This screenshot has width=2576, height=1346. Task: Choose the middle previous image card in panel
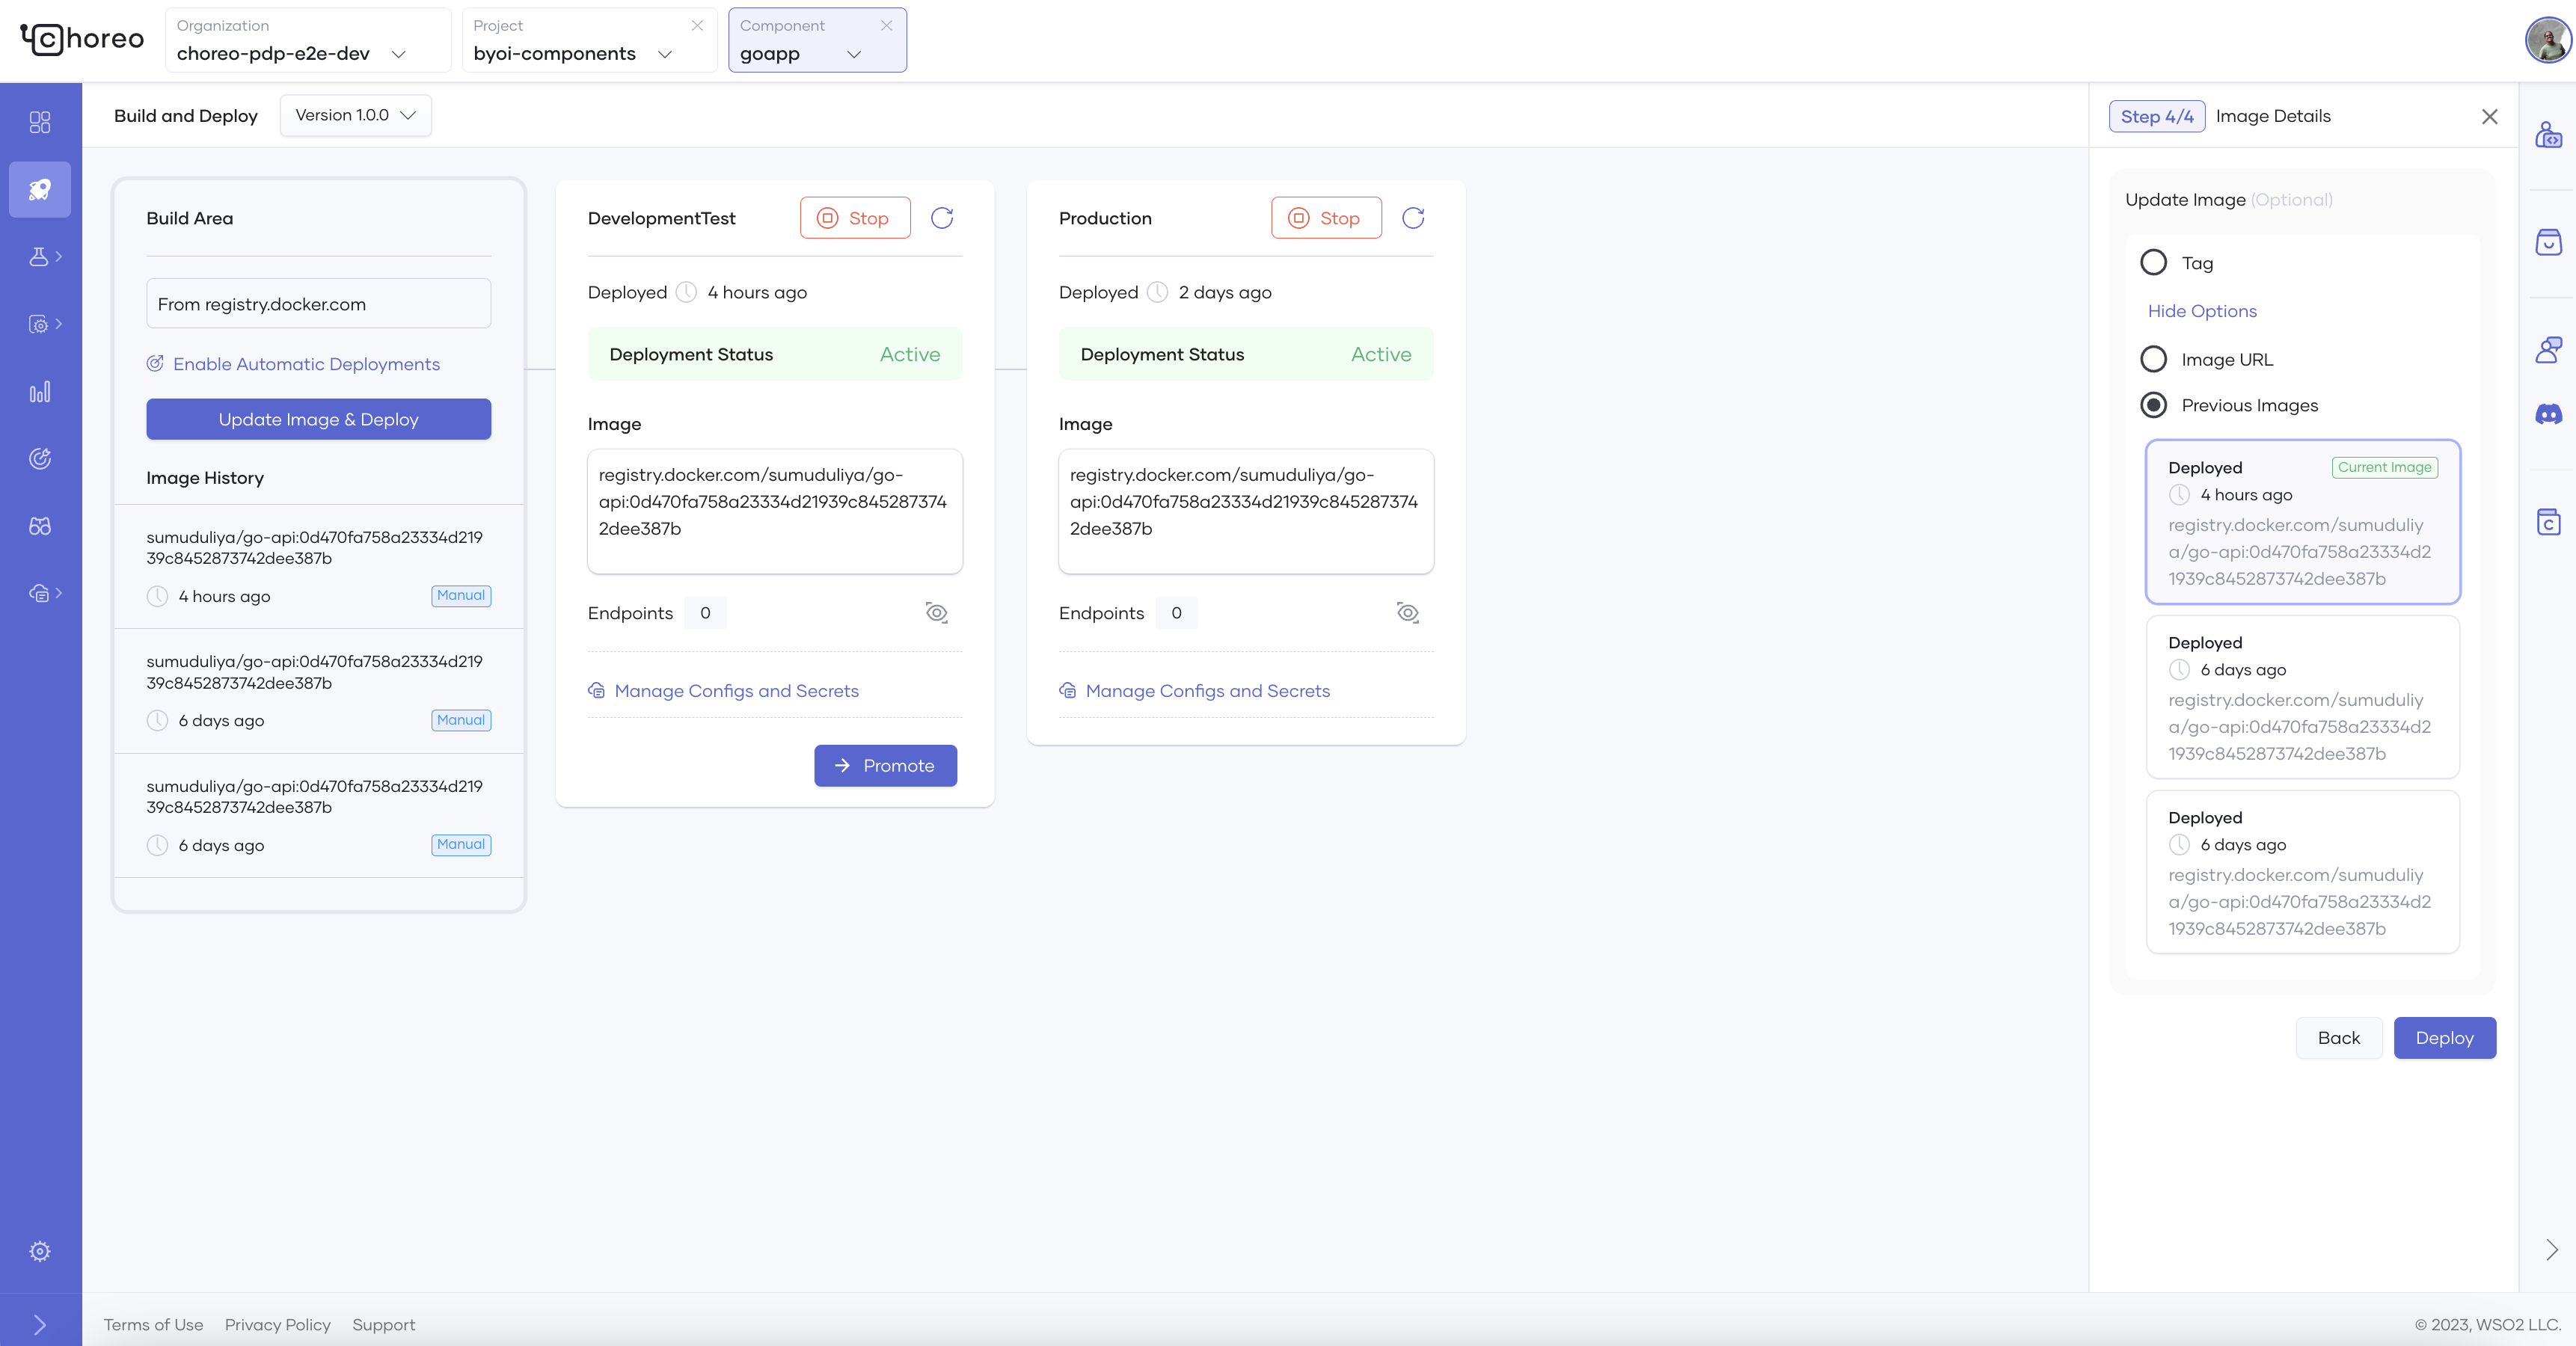pos(2302,697)
